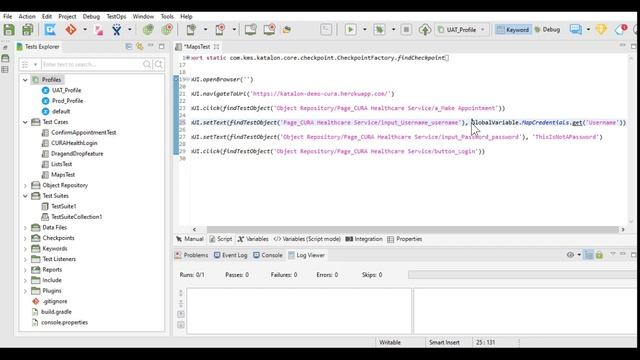The height and width of the screenshot is (360, 640).
Task: Open the Spy Web icon
Action: coord(148,29)
